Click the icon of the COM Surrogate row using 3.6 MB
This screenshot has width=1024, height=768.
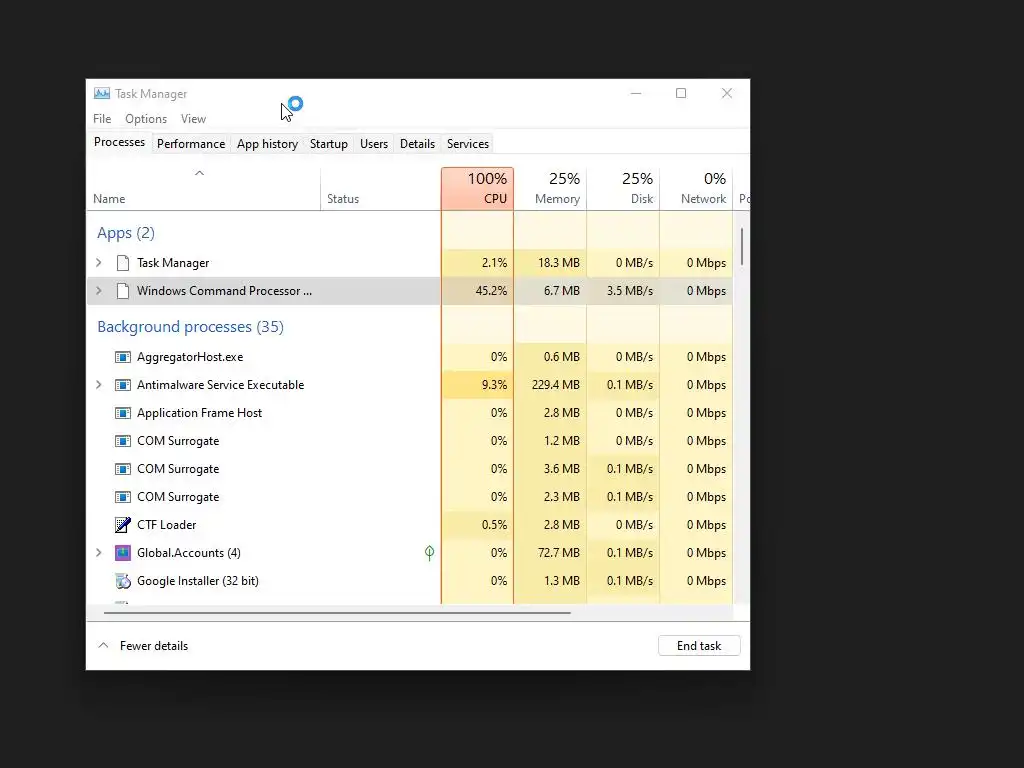122,470
